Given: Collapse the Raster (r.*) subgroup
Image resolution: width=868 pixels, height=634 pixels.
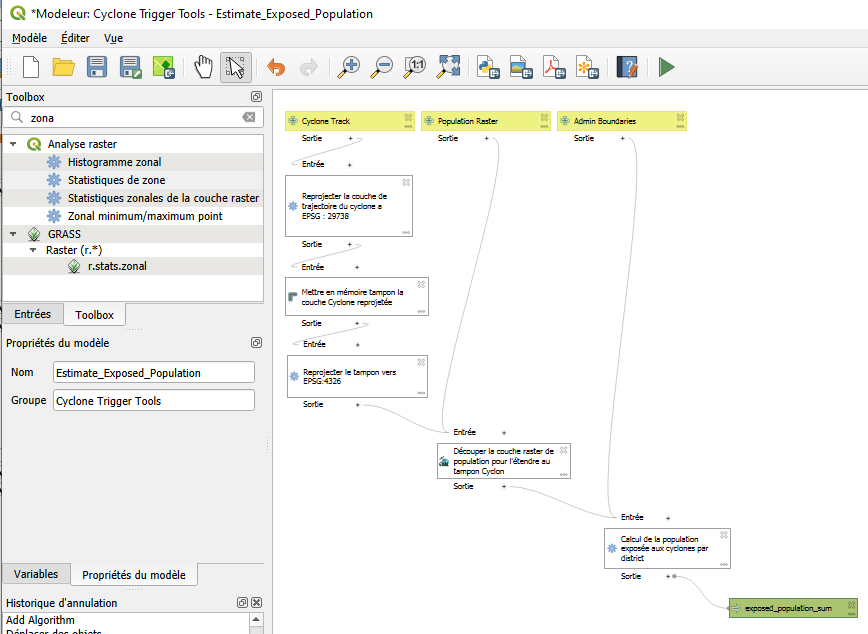Looking at the screenshot, I should click(x=32, y=250).
